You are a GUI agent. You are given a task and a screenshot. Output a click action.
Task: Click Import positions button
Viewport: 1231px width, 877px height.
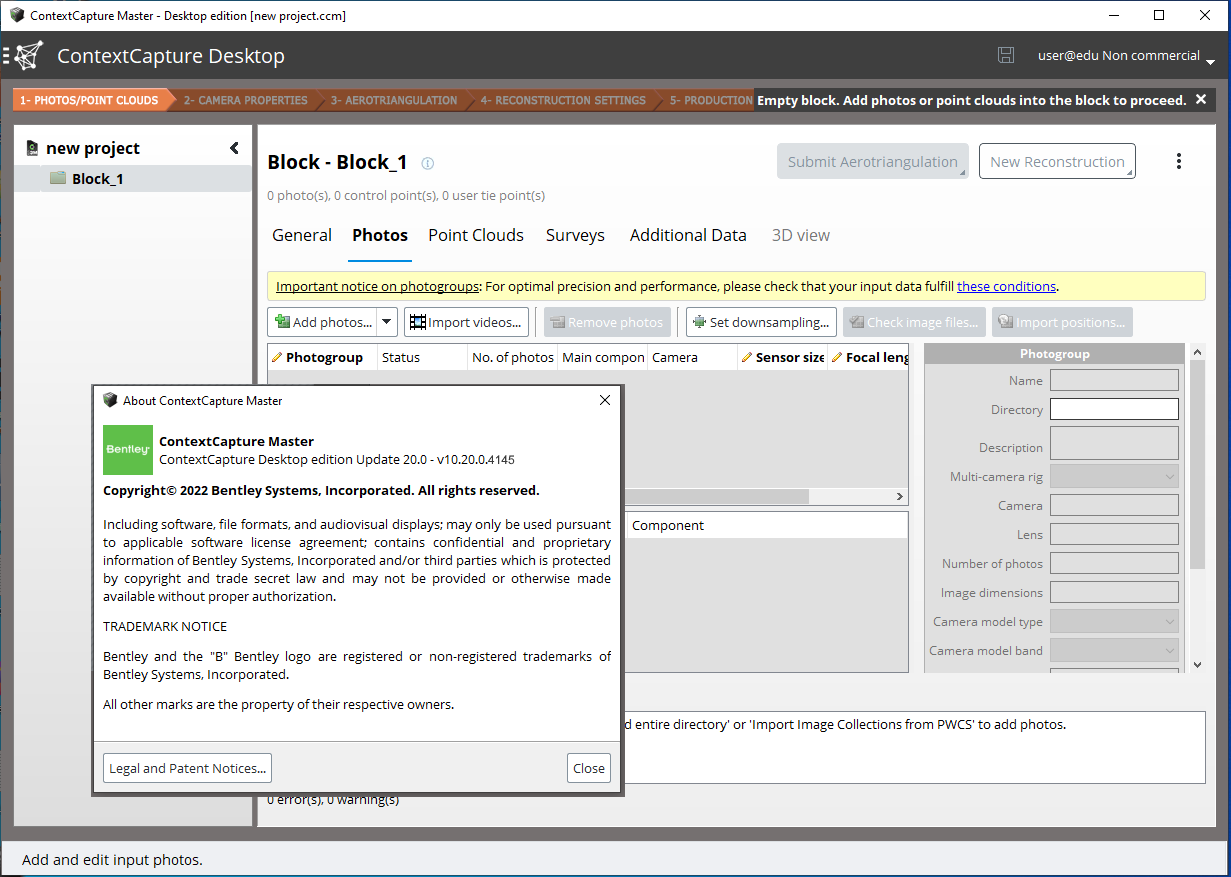click(1062, 322)
